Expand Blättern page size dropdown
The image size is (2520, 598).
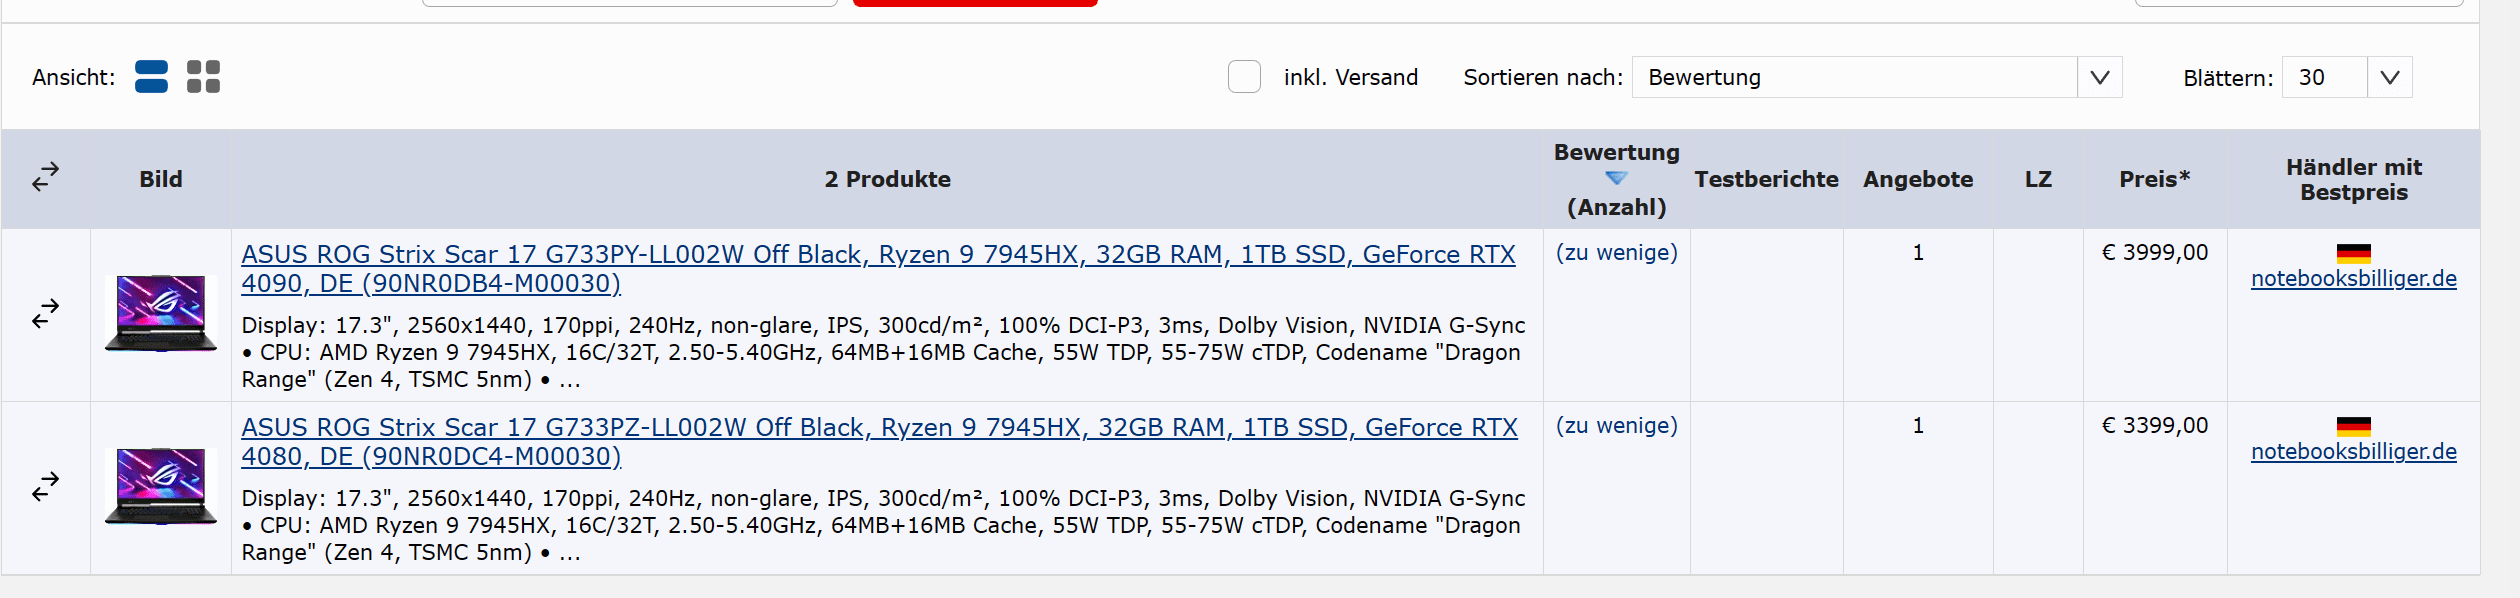tap(2347, 77)
